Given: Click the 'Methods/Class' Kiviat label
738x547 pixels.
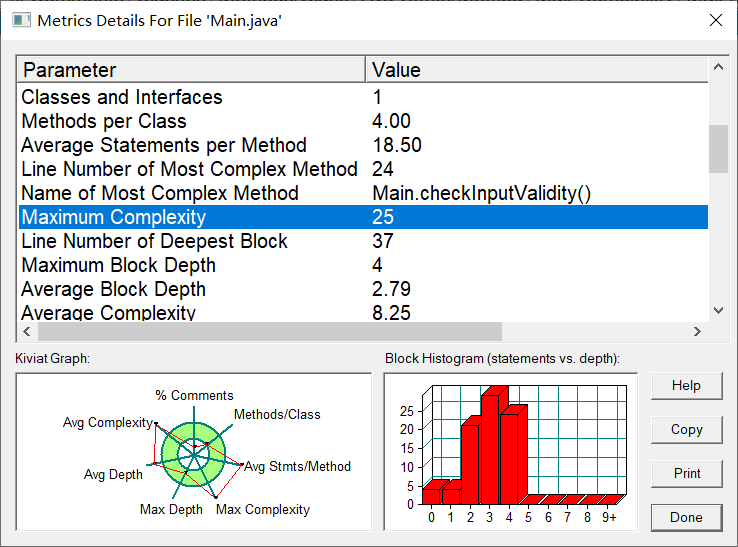Looking at the screenshot, I should 277,414.
